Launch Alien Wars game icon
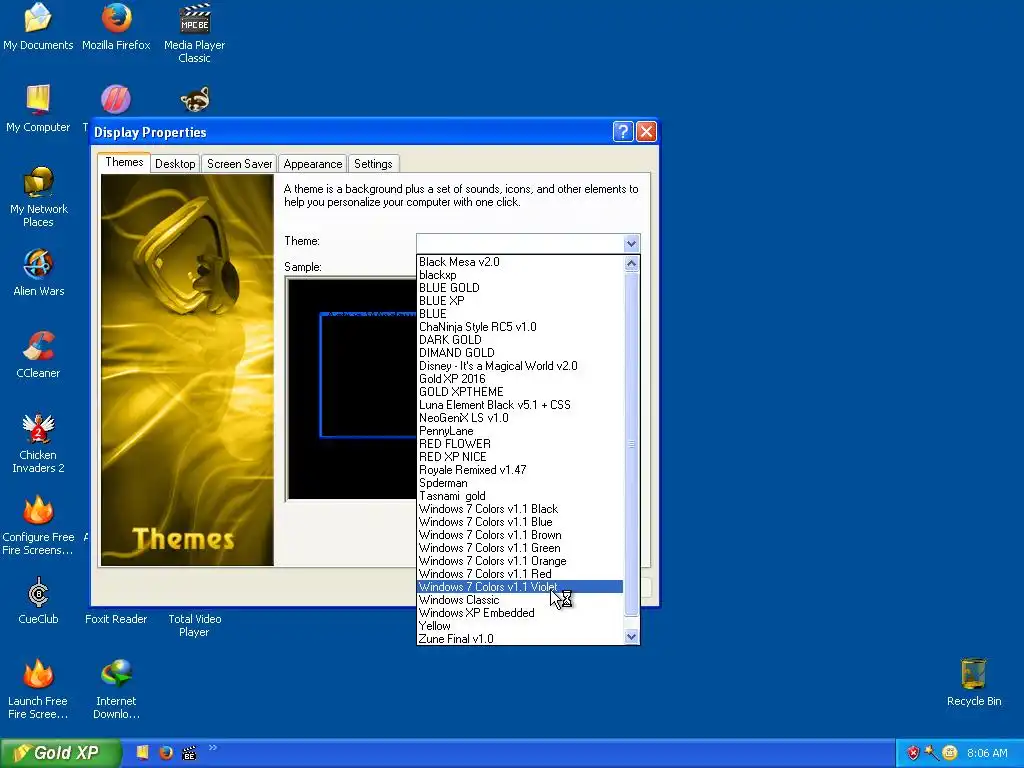 click(39, 273)
